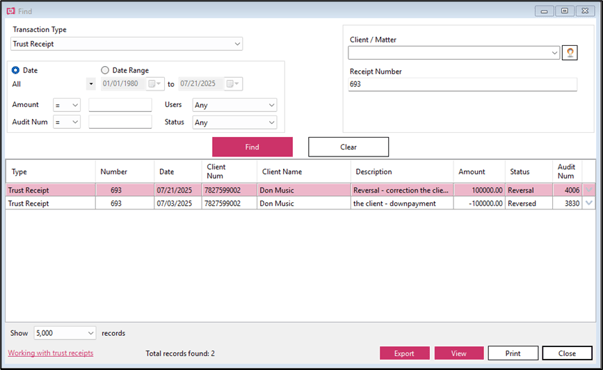The width and height of the screenshot is (603, 370).
Task: Open the Status filter dropdown
Action: tap(235, 122)
